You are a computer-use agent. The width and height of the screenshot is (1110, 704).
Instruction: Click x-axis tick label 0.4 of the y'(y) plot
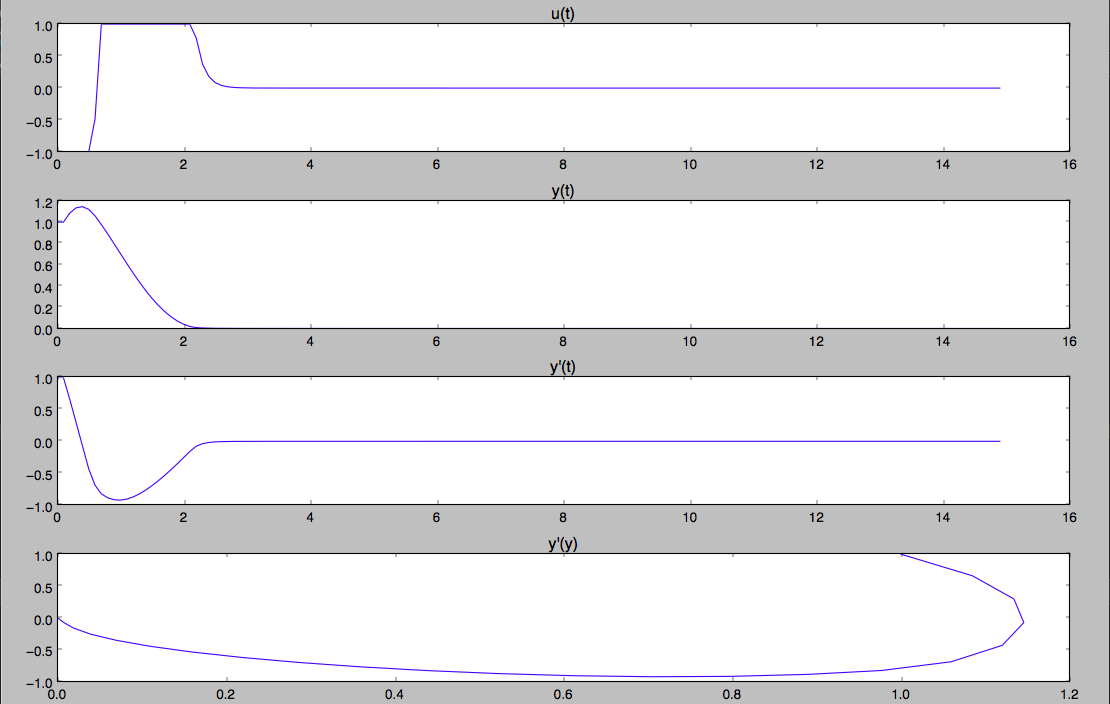pyautogui.click(x=394, y=695)
